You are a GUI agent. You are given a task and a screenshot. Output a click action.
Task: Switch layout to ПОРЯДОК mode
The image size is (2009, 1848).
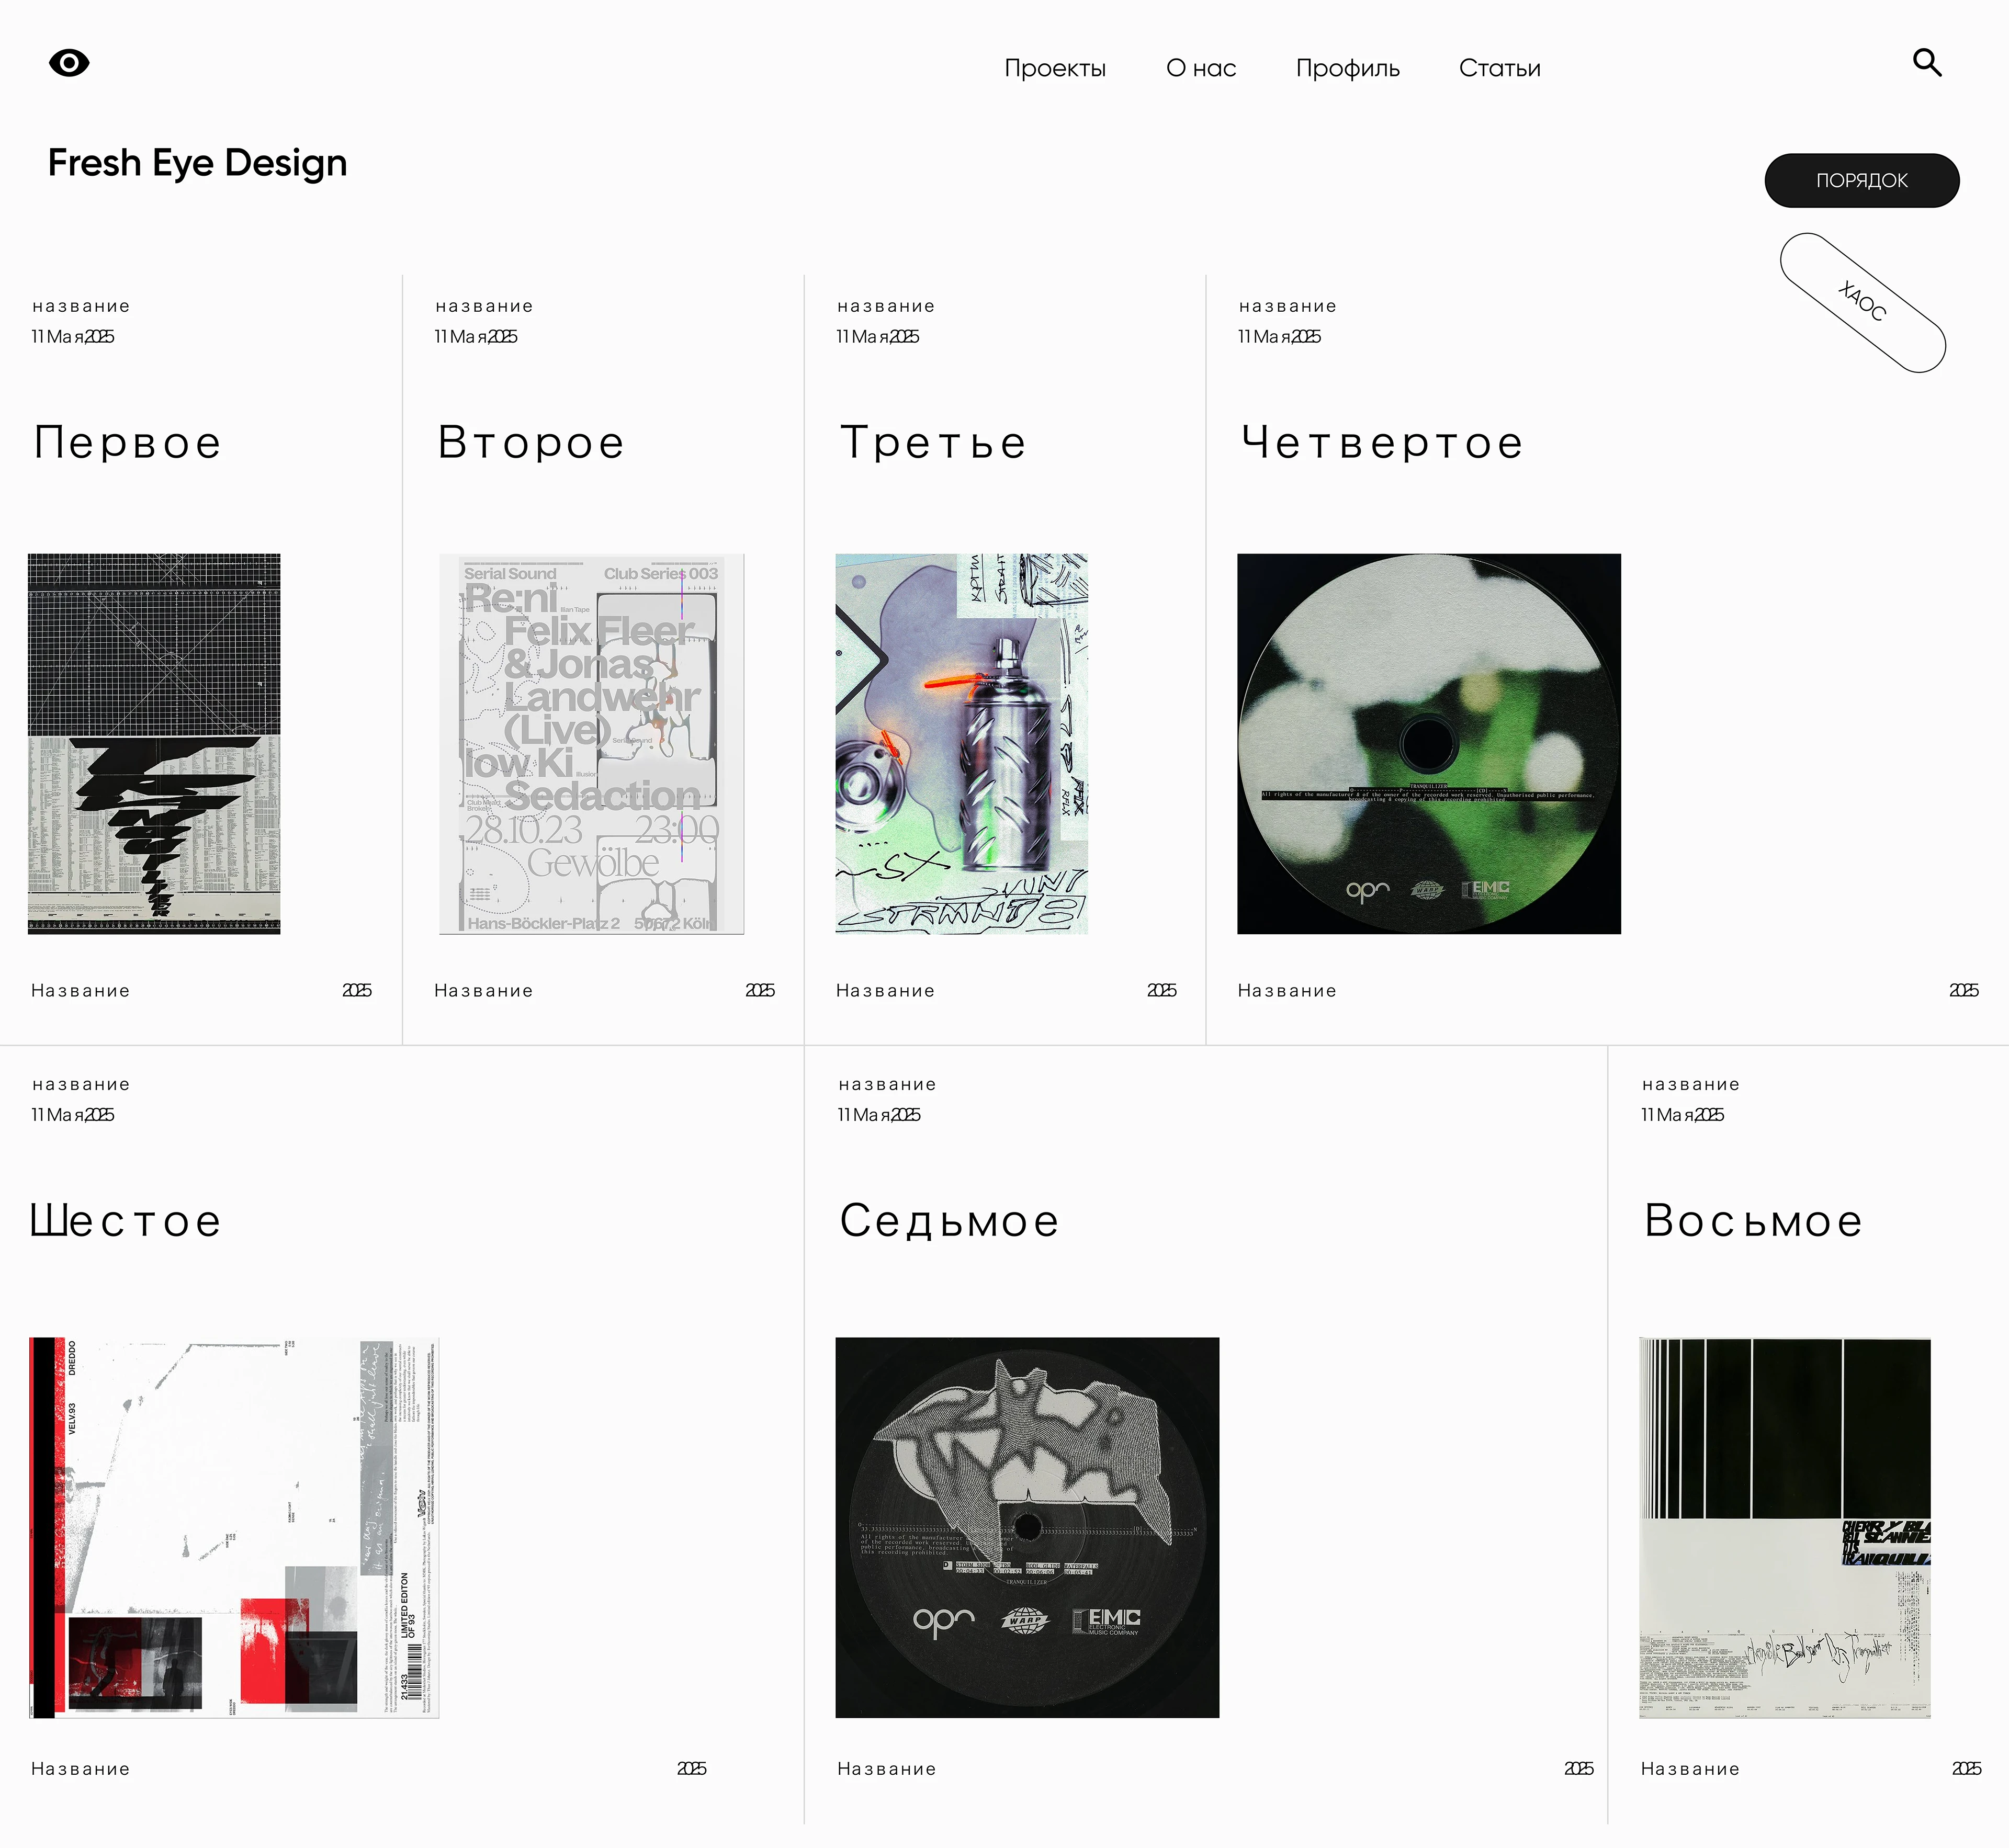(1861, 181)
